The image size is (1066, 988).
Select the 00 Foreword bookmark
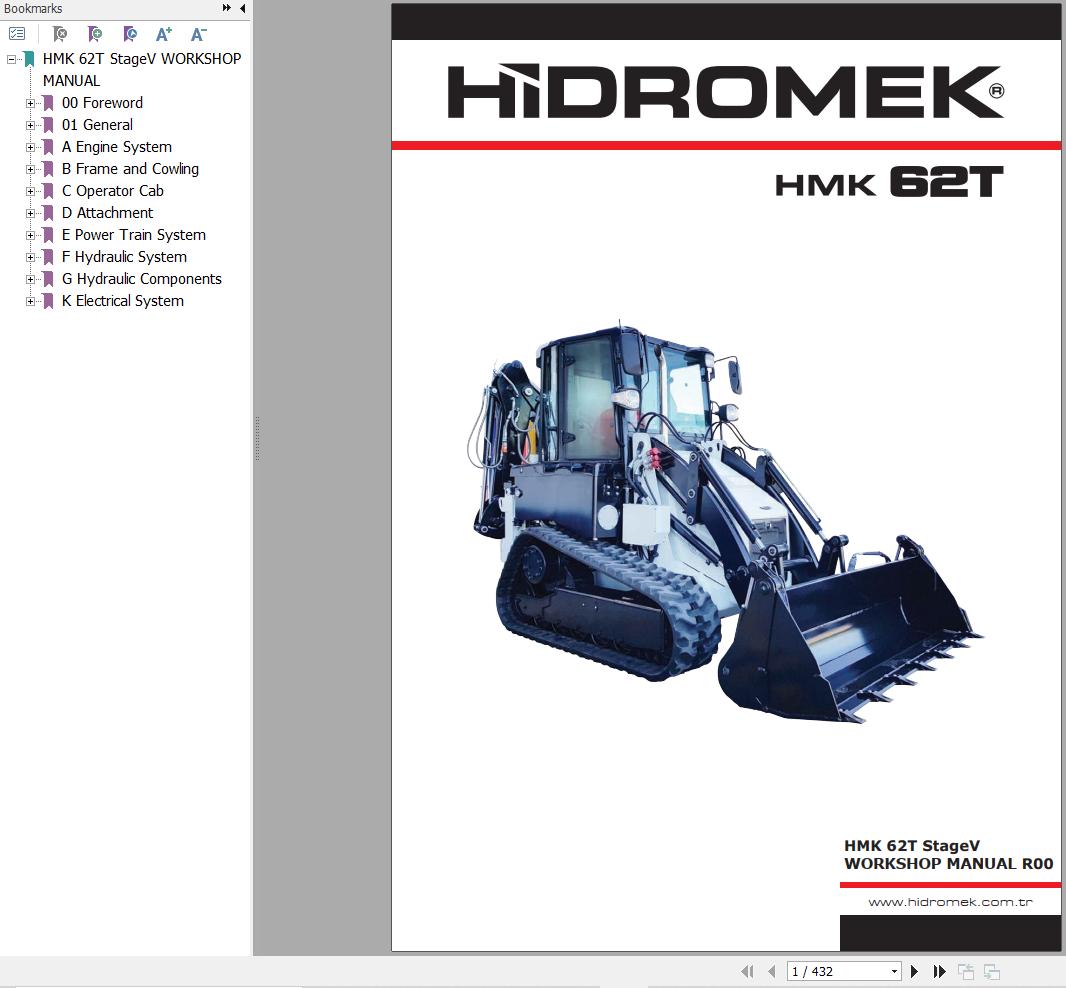(x=102, y=103)
